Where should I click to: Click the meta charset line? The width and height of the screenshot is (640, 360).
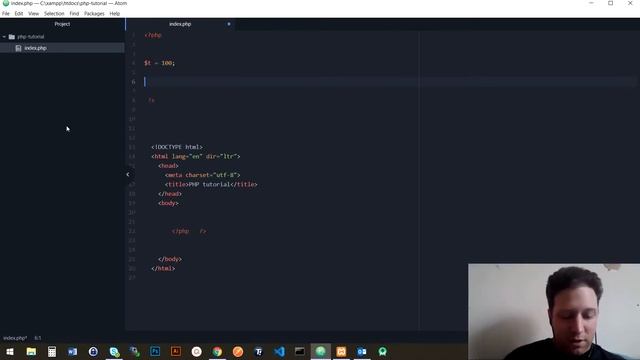click(x=203, y=175)
